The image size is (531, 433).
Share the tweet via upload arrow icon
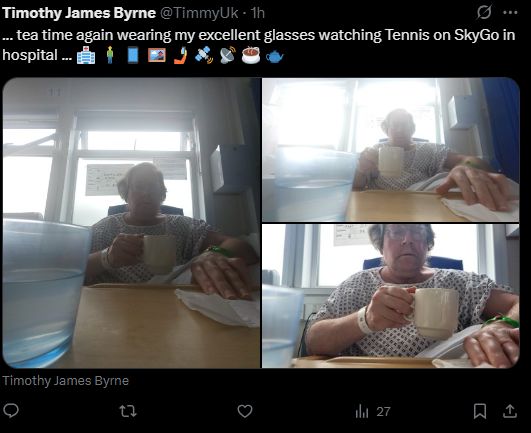[510, 411]
